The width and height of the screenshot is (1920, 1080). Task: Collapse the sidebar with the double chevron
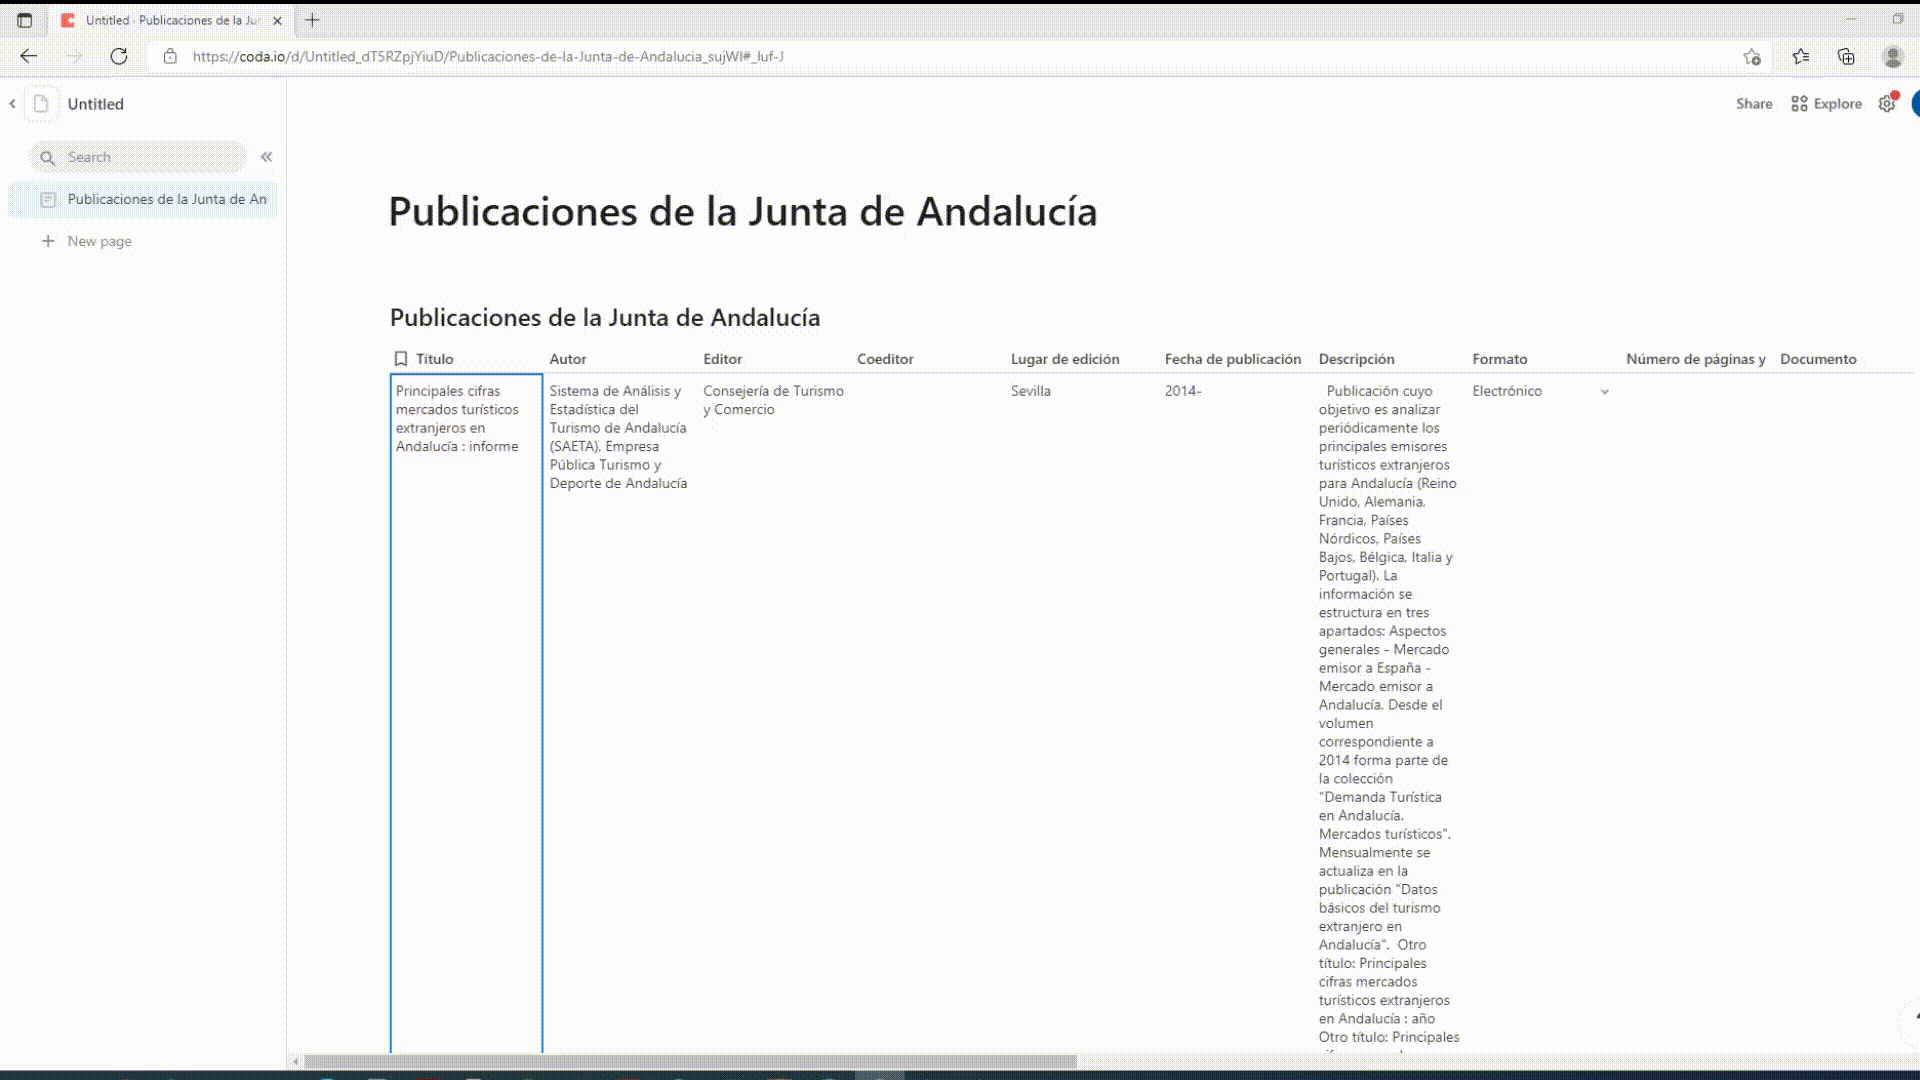pos(266,156)
